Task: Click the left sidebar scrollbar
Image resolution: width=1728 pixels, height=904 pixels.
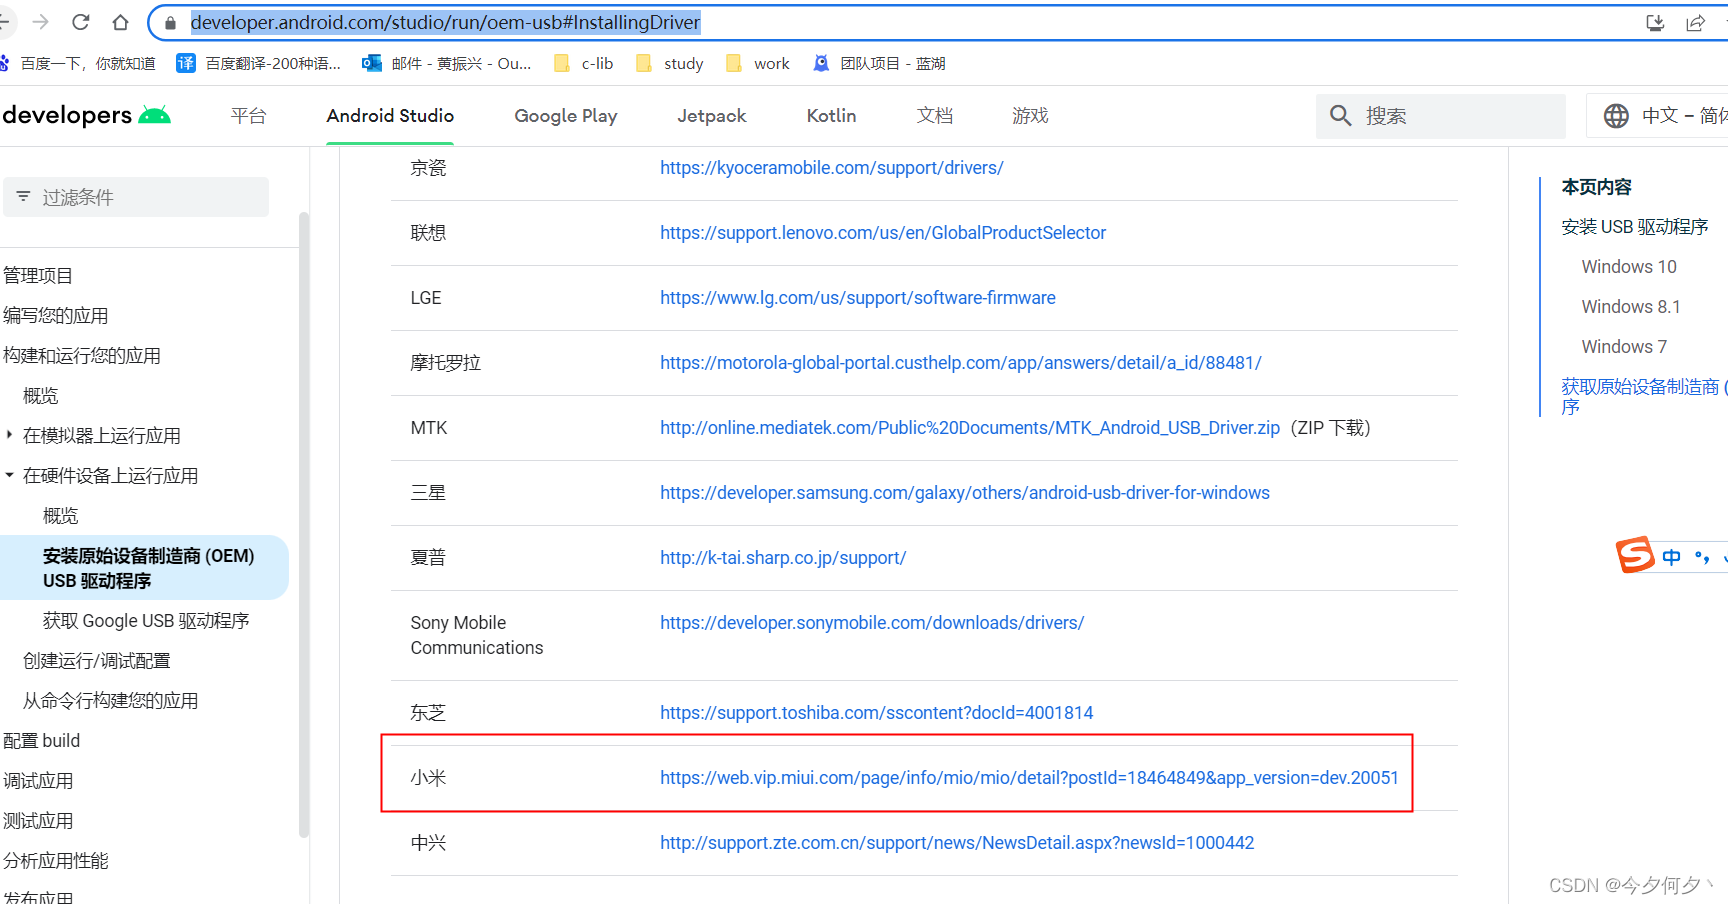Action: pos(304,524)
